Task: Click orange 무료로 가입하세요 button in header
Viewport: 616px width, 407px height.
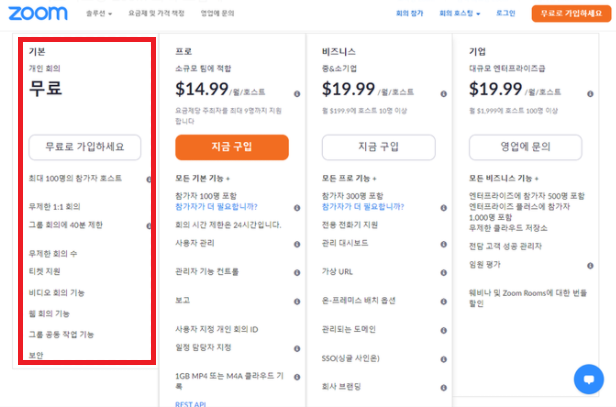Action: (x=571, y=13)
